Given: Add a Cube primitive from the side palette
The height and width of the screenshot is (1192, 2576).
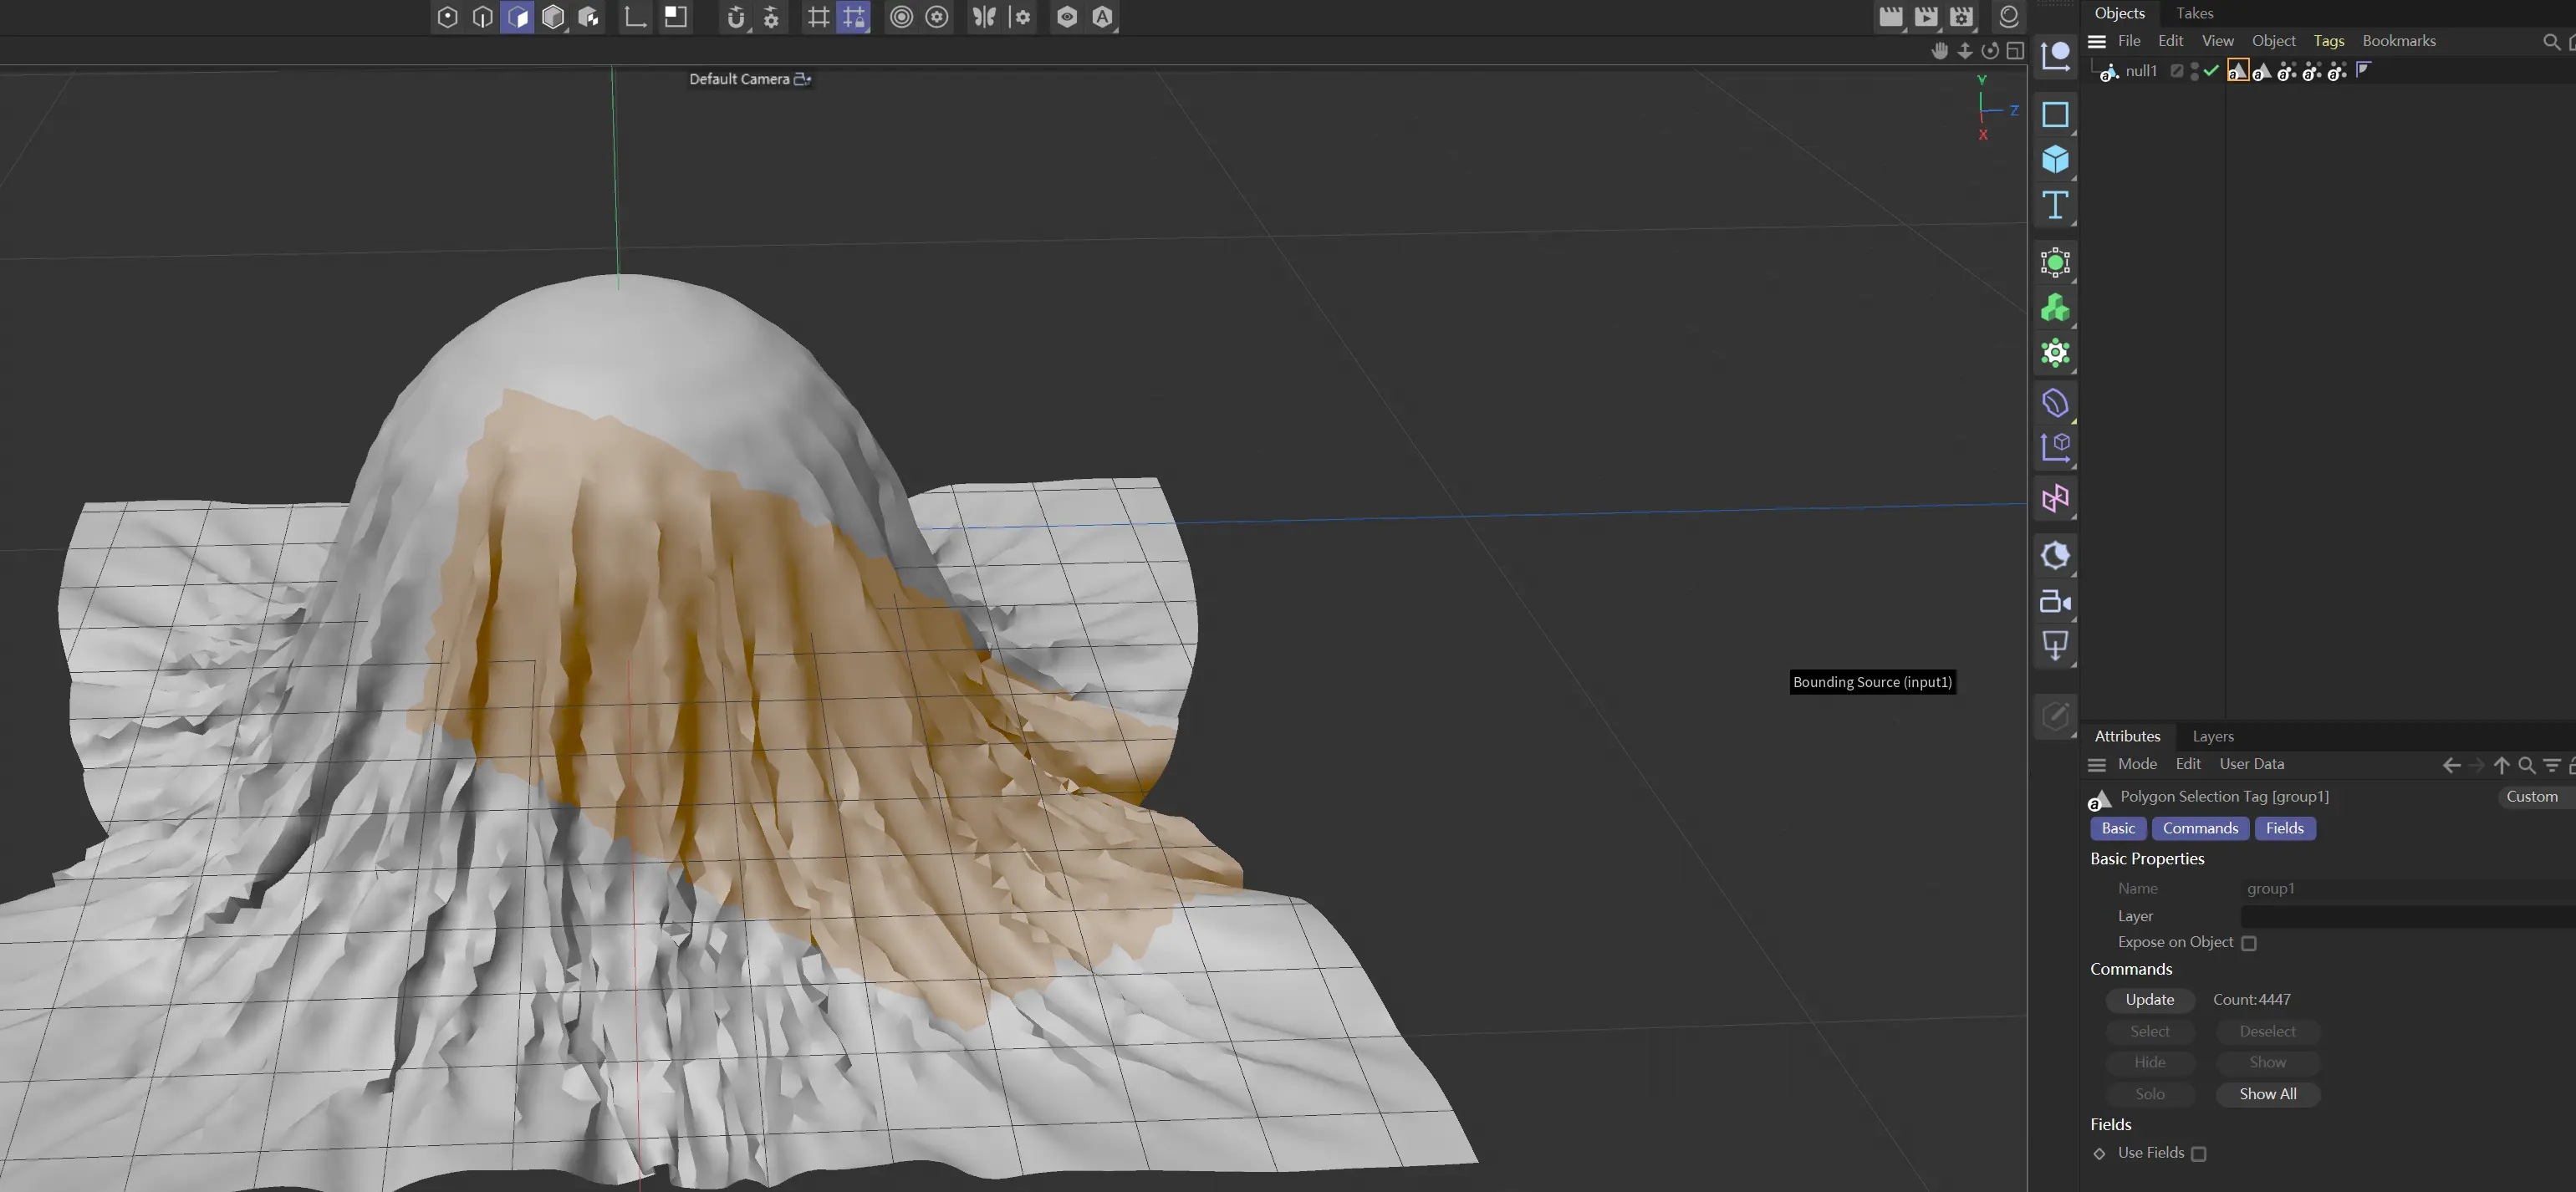Looking at the screenshot, I should (2056, 160).
